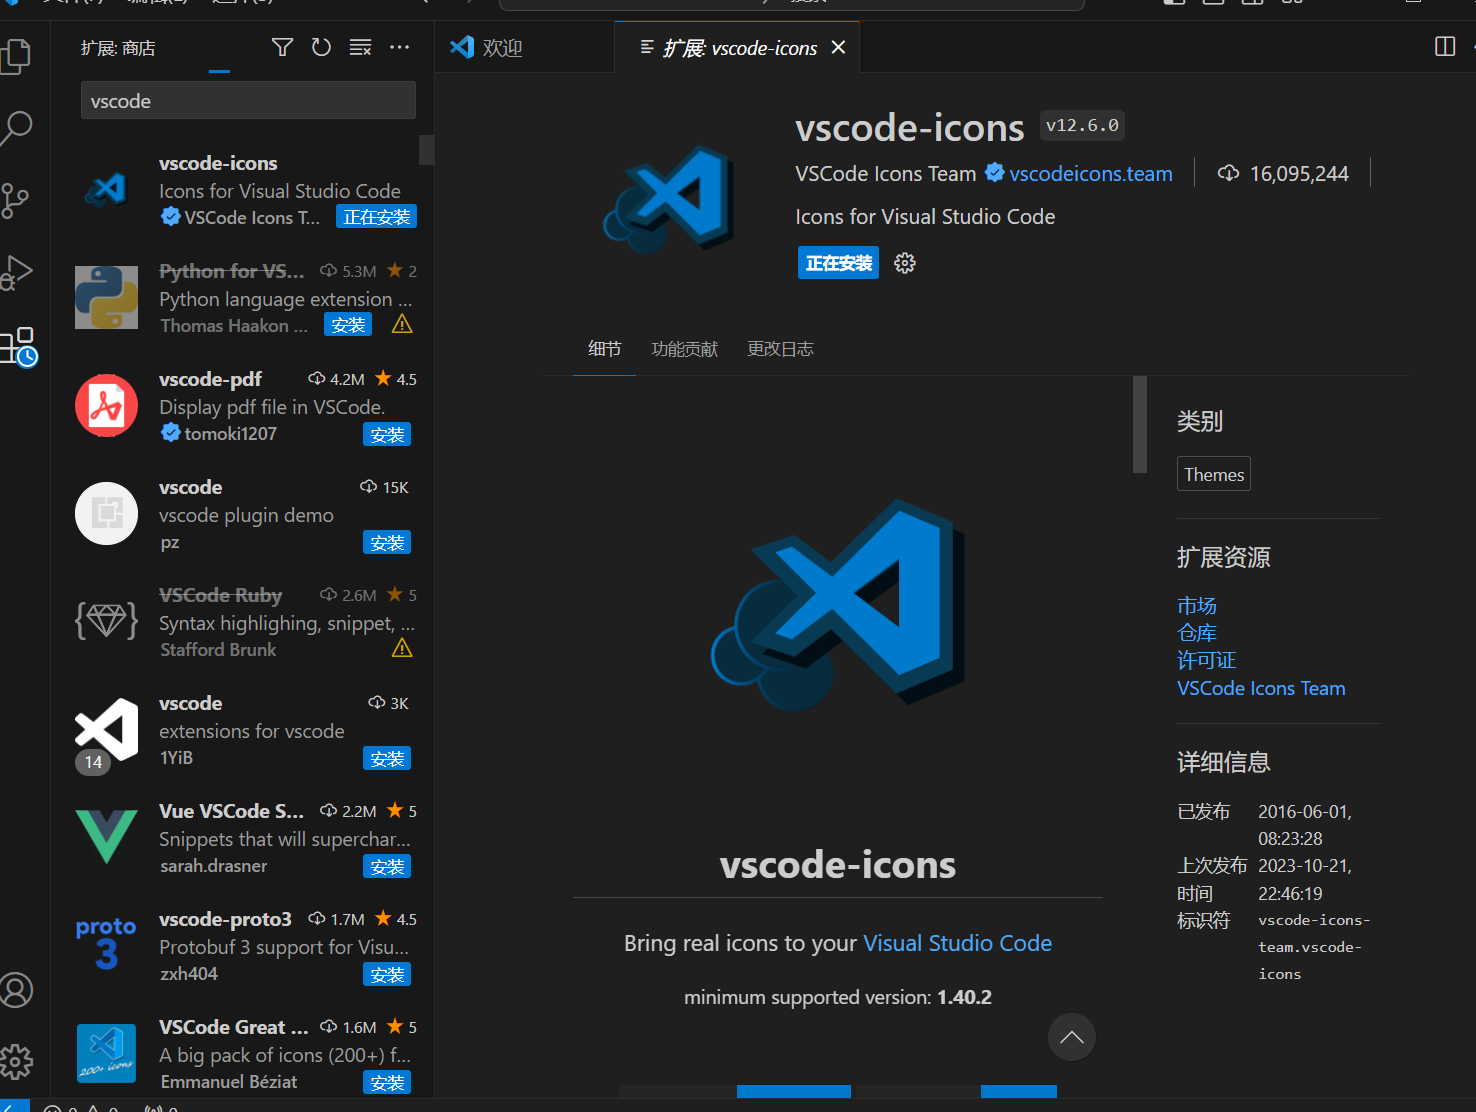This screenshot has width=1476, height=1112.
Task: Open Source Control view in activity bar
Action: pyautogui.click(x=16, y=200)
